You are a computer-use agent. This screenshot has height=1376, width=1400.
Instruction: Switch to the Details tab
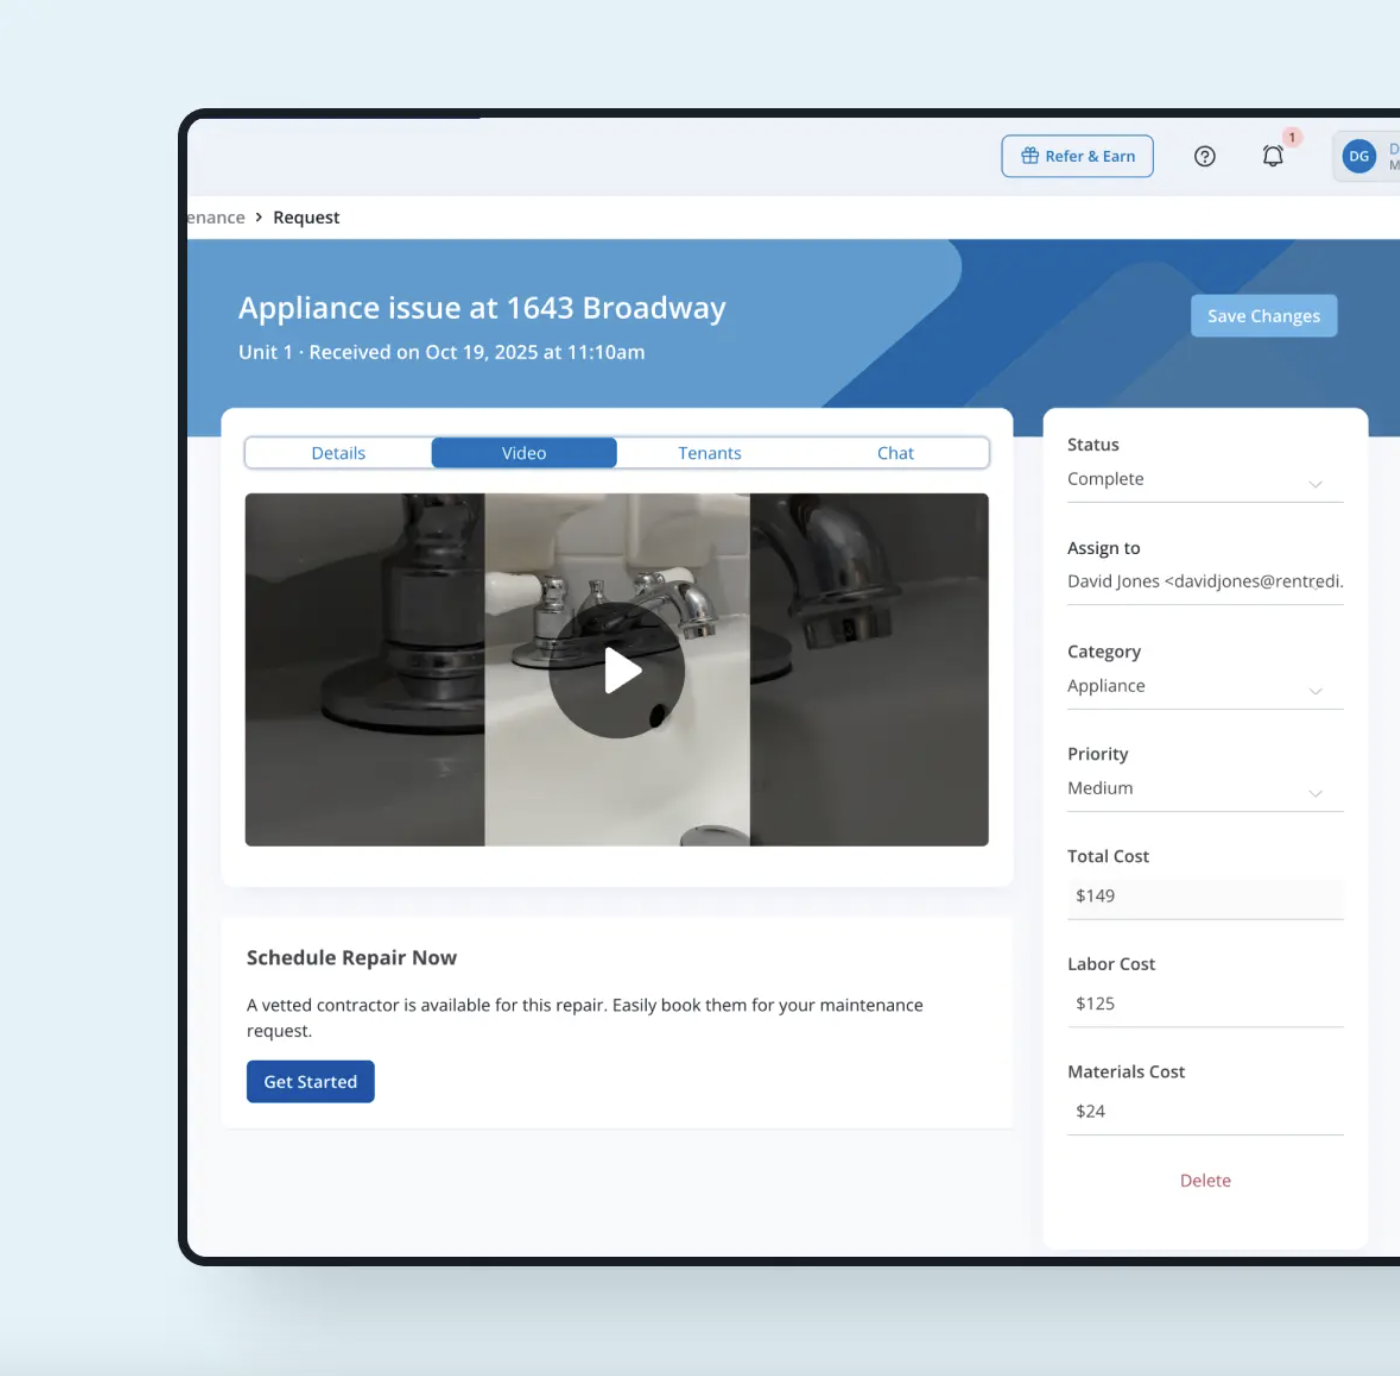click(338, 453)
